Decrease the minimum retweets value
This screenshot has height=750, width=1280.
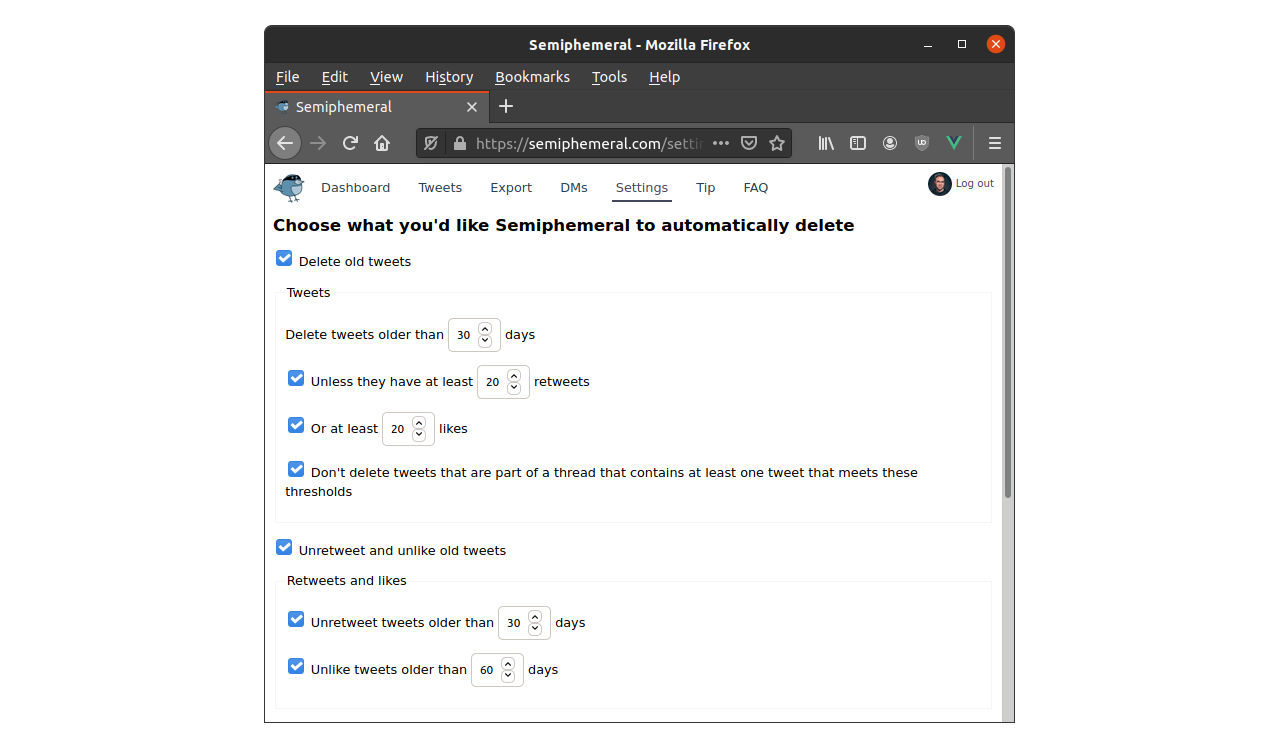point(514,388)
